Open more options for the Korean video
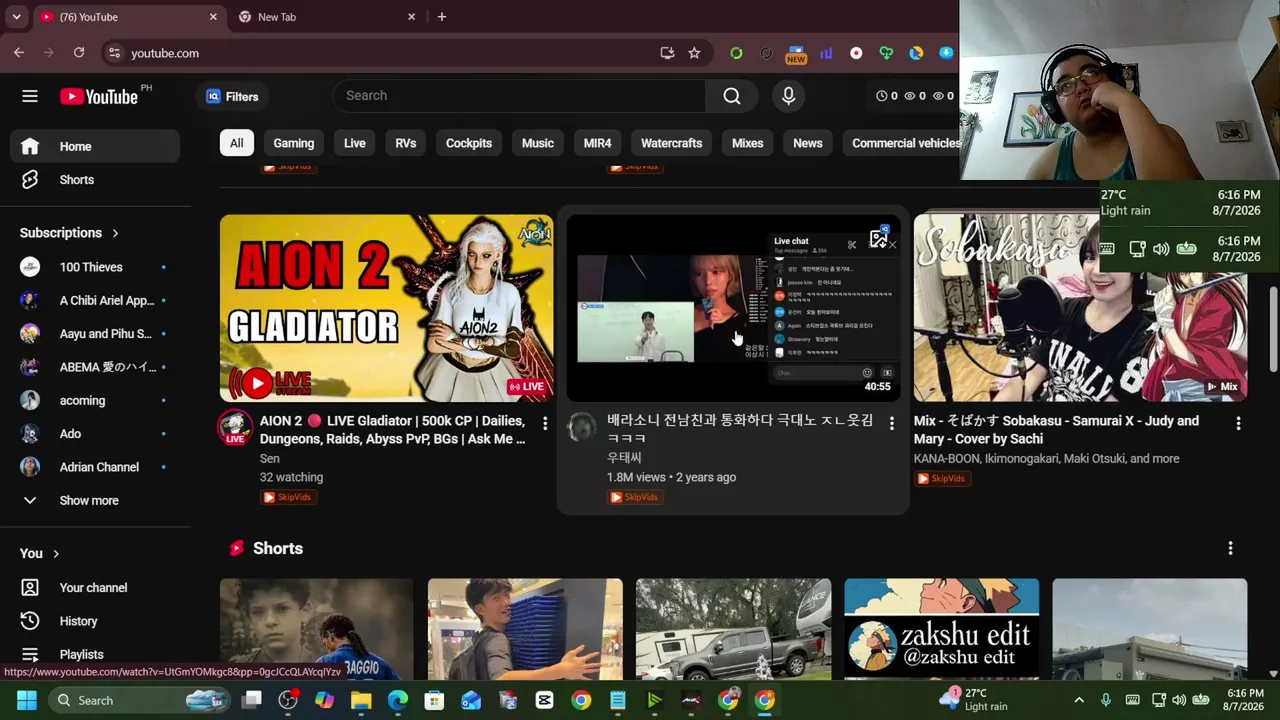Screen dimensions: 1280x720 click(x=891, y=424)
